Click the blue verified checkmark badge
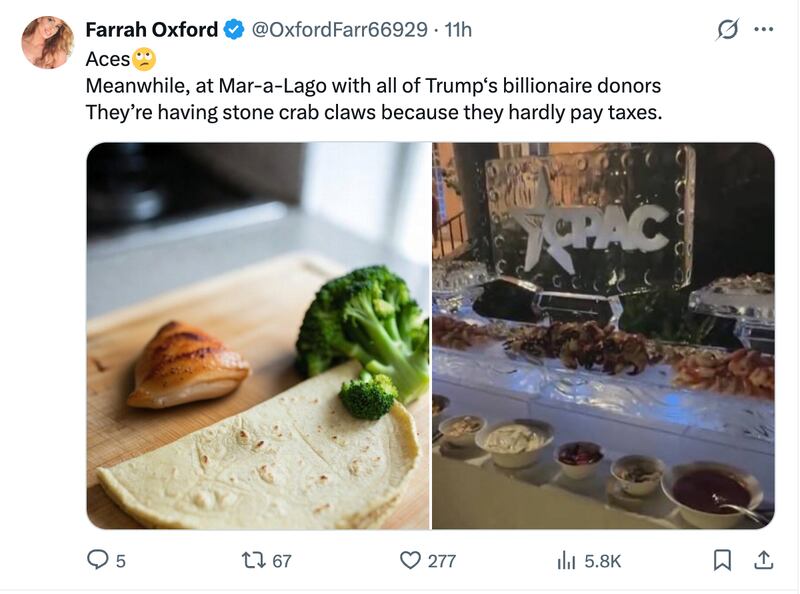Image resolution: width=800 pixels, height=594 pixels. click(233, 30)
